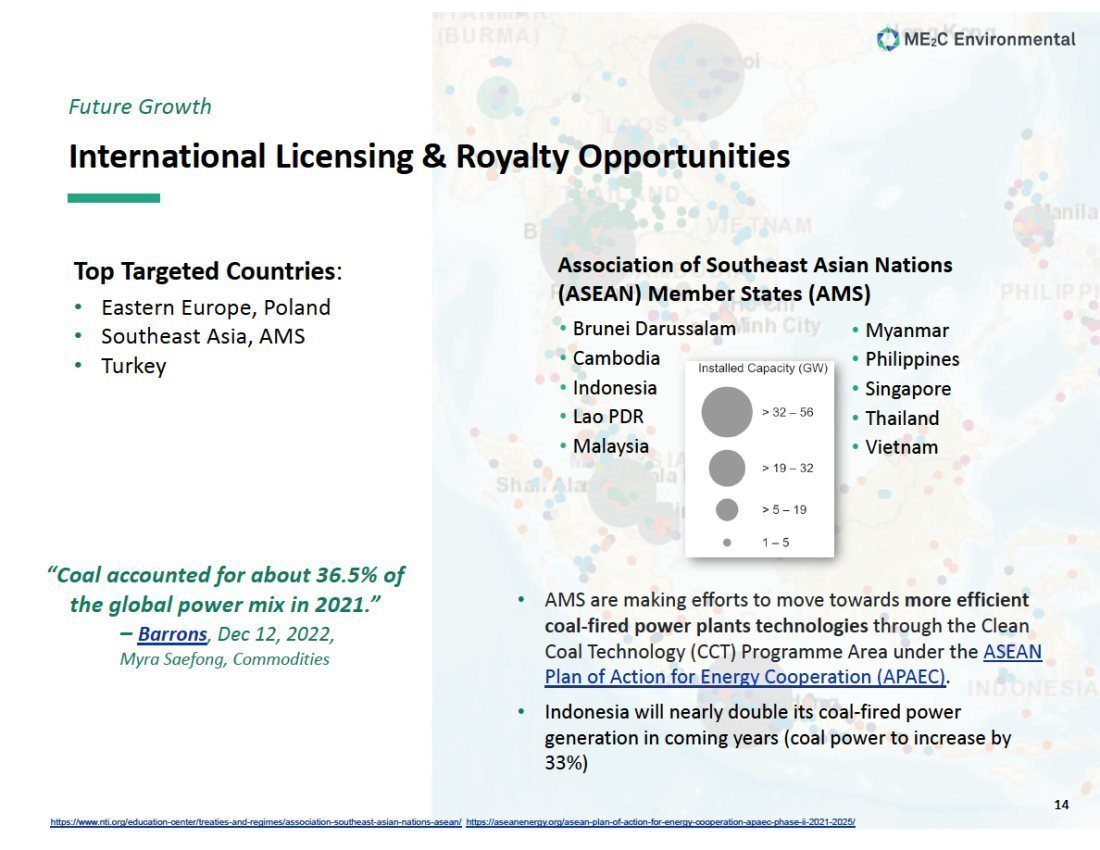Select the Installed Capacity (GW) legend title
Screen dimensions: 1100x850
pyautogui.click(x=762, y=368)
